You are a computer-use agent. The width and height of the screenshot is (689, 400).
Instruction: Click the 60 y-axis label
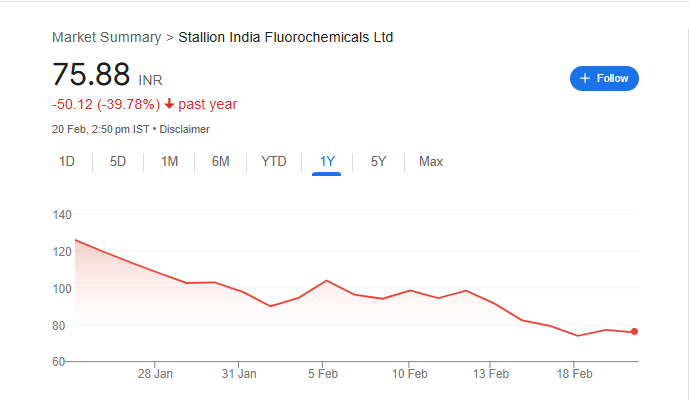[x=59, y=362]
